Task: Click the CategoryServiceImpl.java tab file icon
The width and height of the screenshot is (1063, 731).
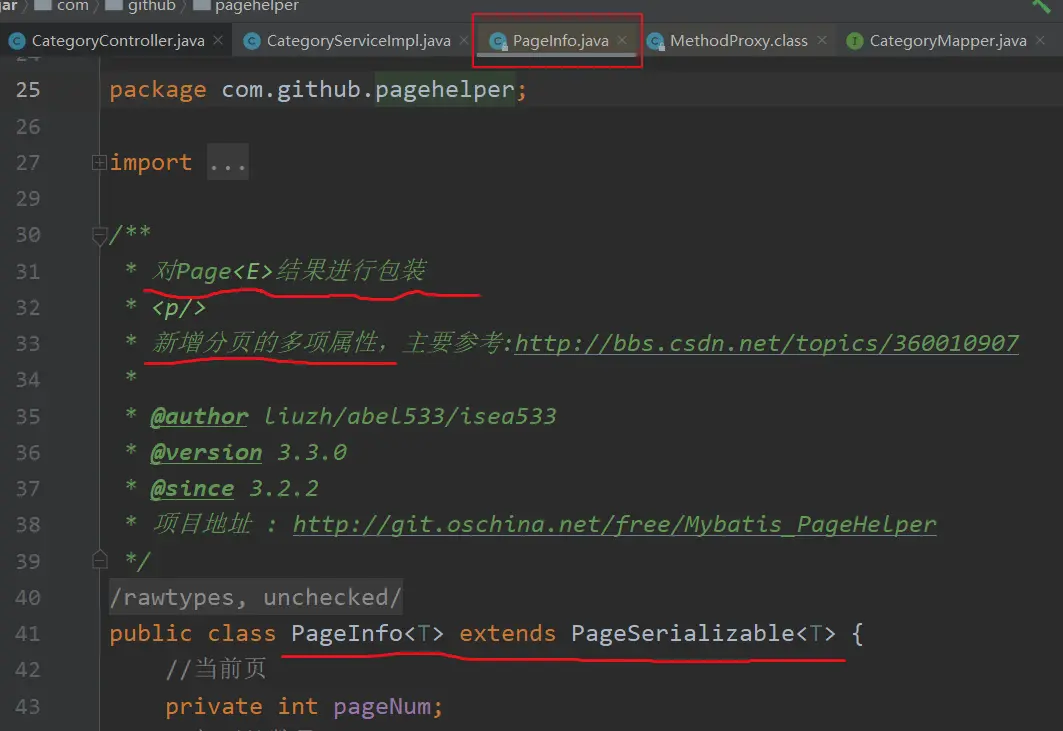Action: [x=251, y=41]
